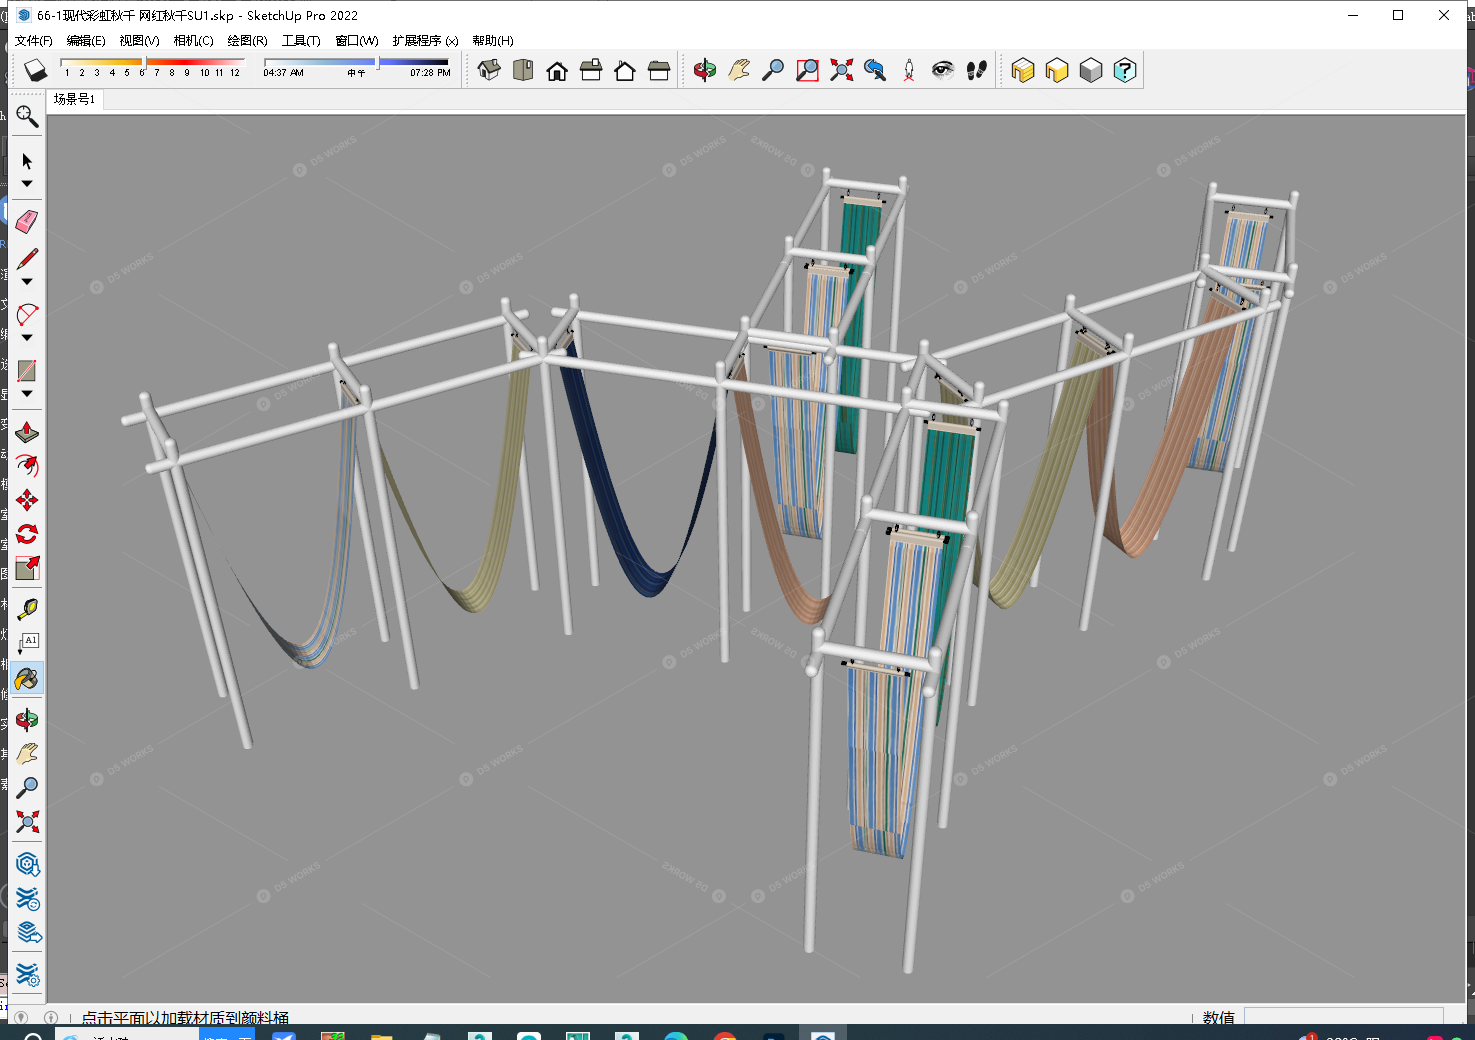Screen dimensions: 1475x1040
Task: Activate the Rotate tool
Action: [27, 534]
